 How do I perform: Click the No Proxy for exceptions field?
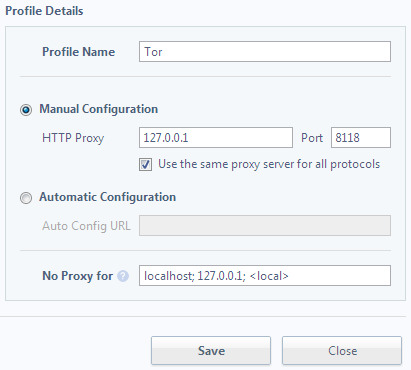pyautogui.click(x=265, y=275)
